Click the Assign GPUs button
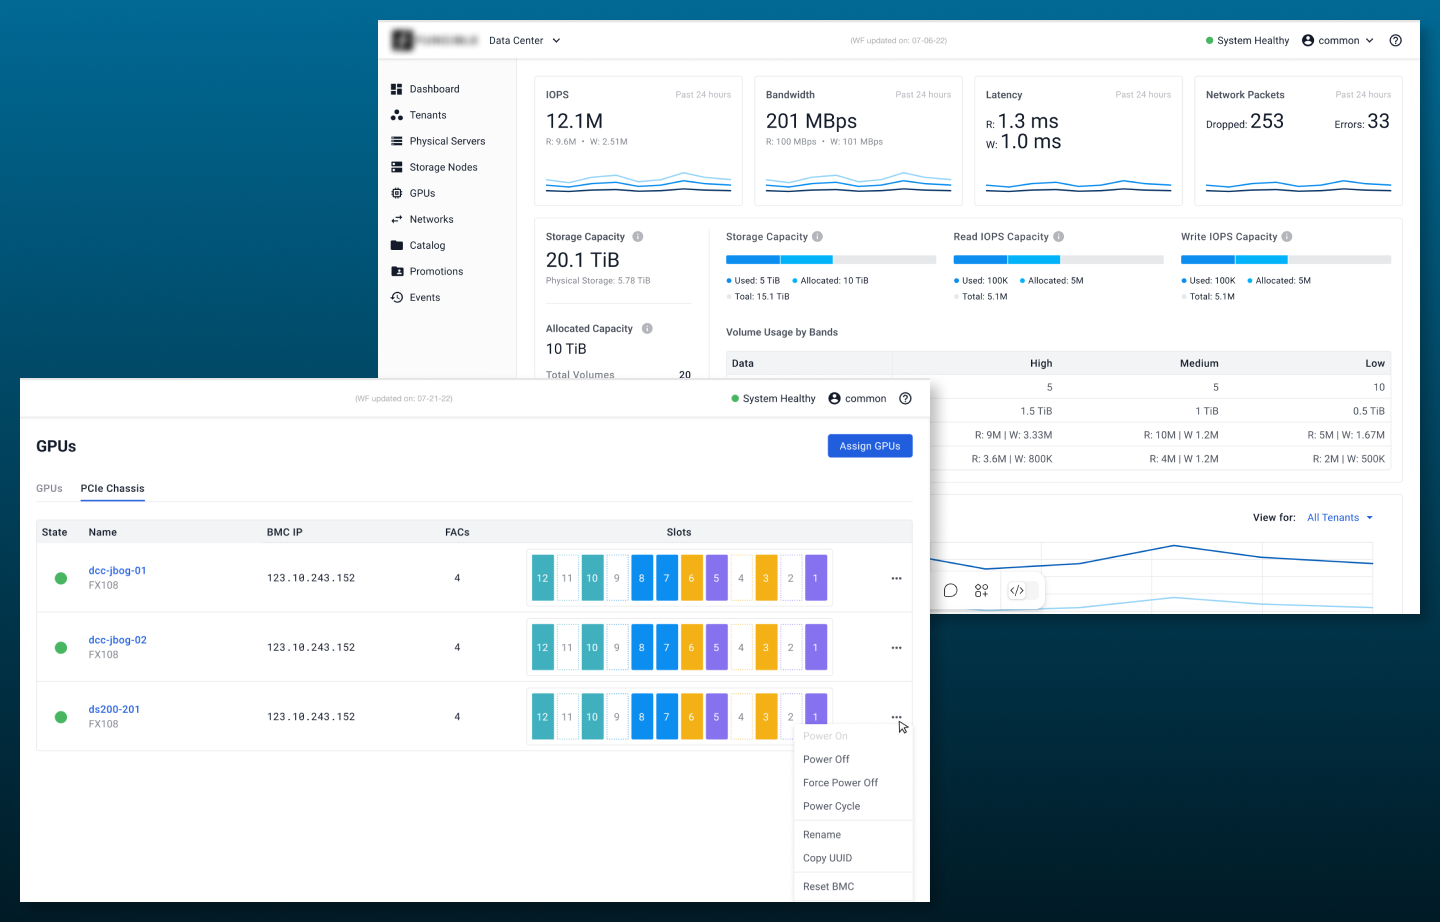Image resolution: width=1440 pixels, height=922 pixels. 869,446
